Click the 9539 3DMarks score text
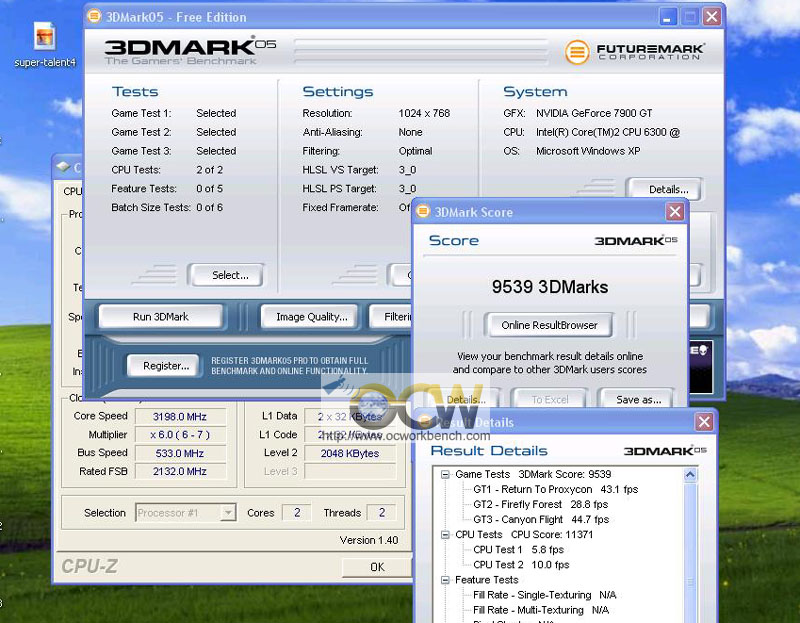This screenshot has width=800, height=623. 550,287
